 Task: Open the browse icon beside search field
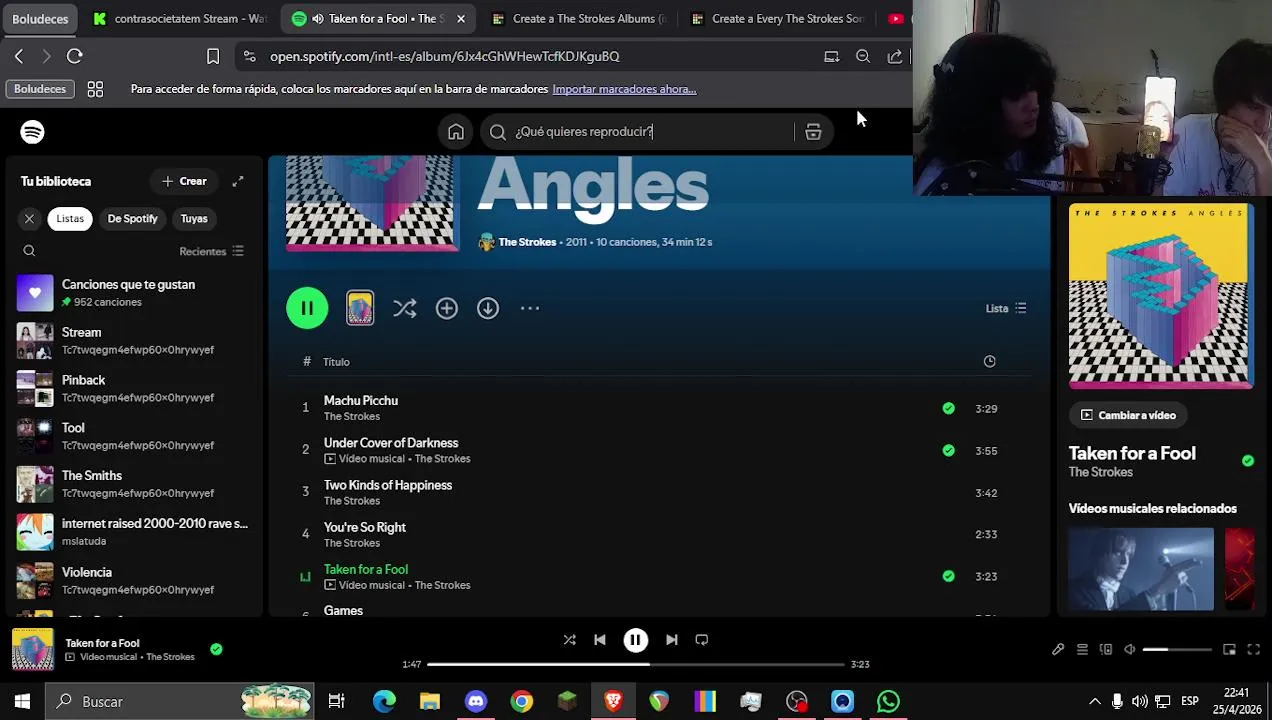tap(813, 132)
